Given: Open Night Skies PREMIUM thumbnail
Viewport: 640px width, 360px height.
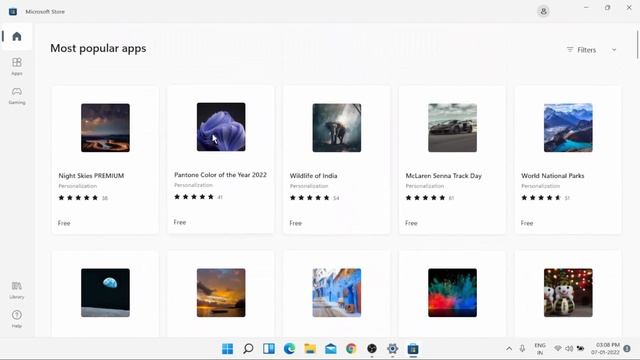Looking at the screenshot, I should (105, 128).
